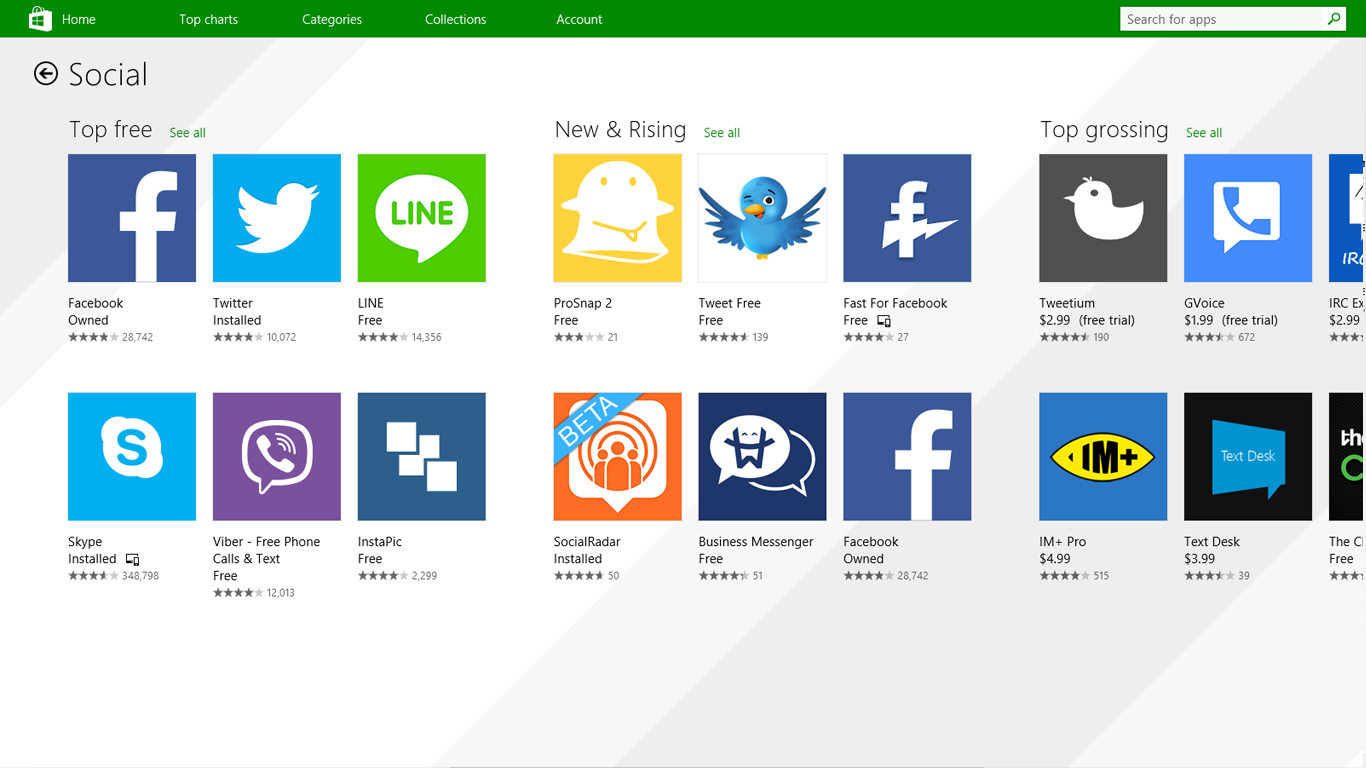This screenshot has width=1366, height=768.
Task: Open the Facebook tile in New & Rising
Action: [907, 456]
